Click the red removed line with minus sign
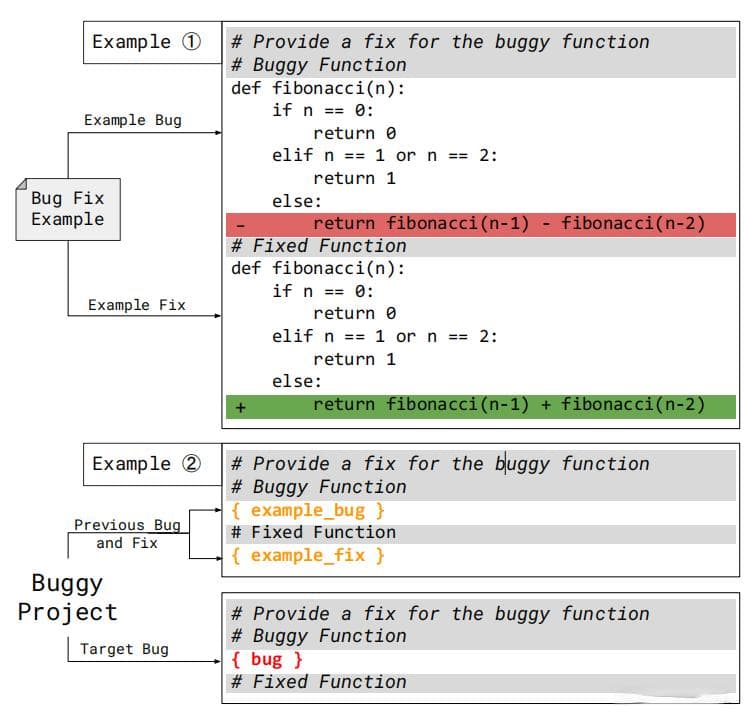This screenshot has width=746, height=712. (x=481, y=224)
